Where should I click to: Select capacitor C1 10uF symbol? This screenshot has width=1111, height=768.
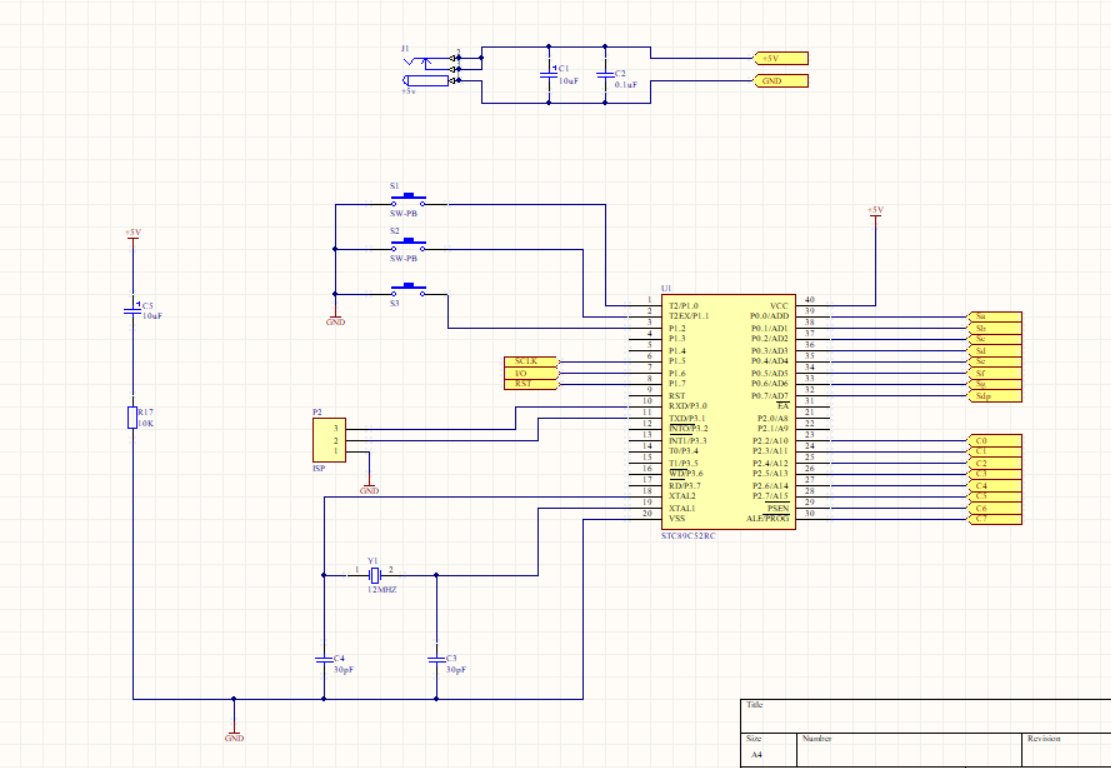[x=548, y=74]
